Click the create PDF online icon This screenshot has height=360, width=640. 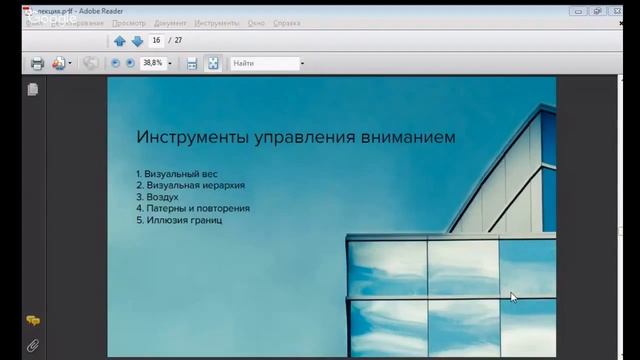[58, 63]
